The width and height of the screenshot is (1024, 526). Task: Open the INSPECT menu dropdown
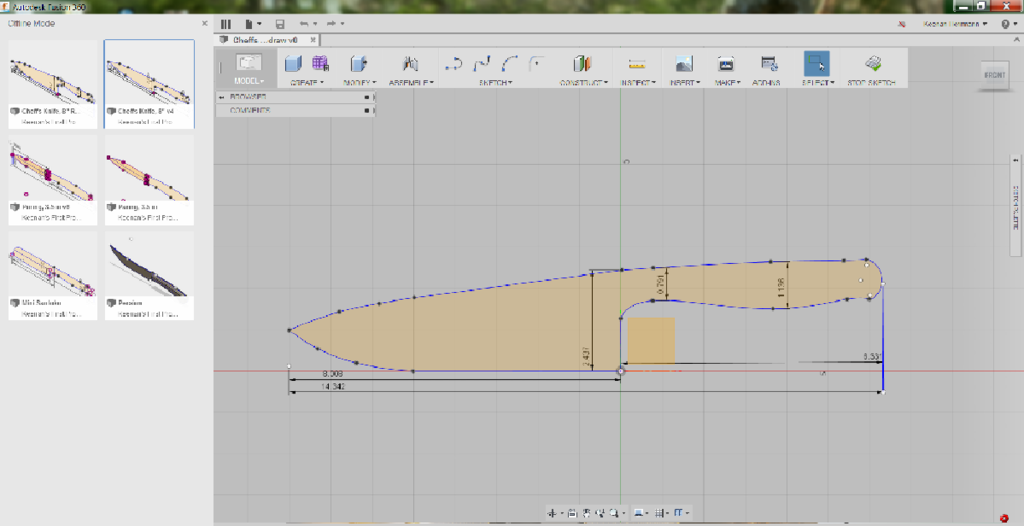637,82
